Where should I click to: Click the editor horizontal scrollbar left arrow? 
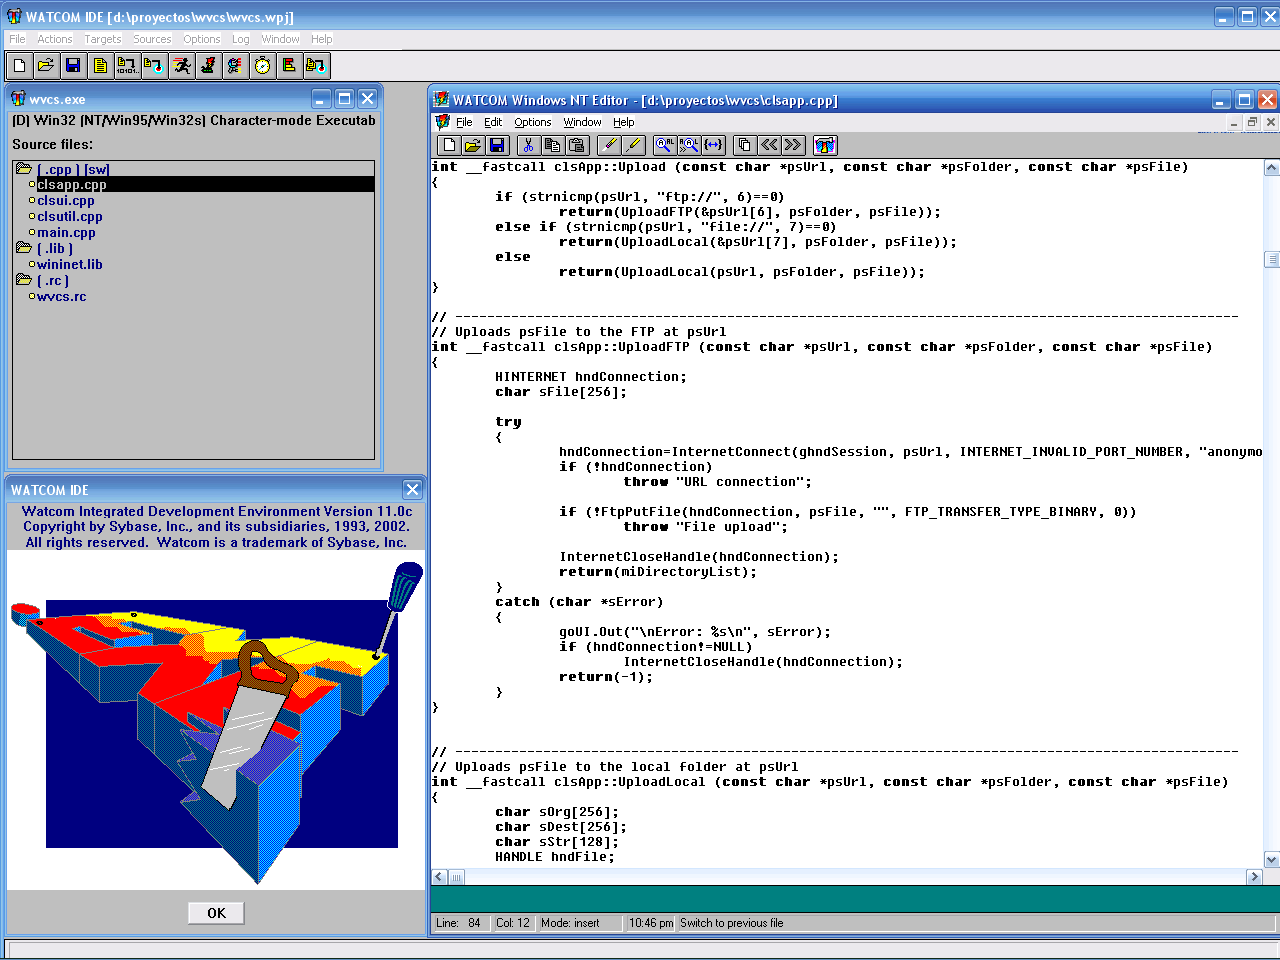click(x=439, y=877)
